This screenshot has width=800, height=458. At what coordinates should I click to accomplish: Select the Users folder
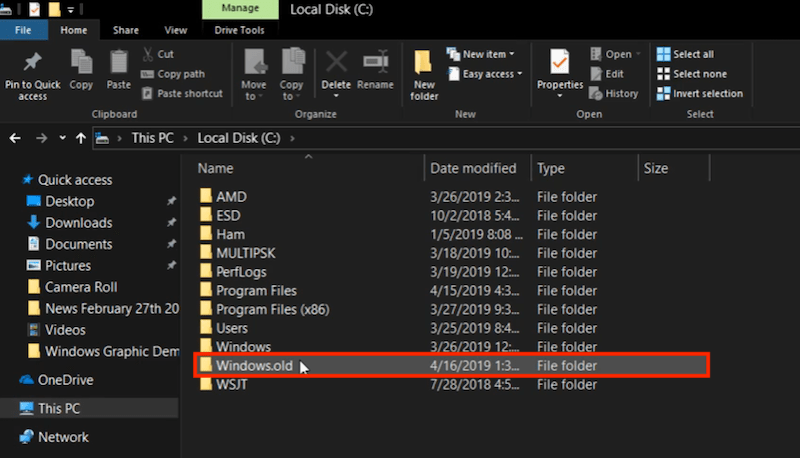click(232, 328)
